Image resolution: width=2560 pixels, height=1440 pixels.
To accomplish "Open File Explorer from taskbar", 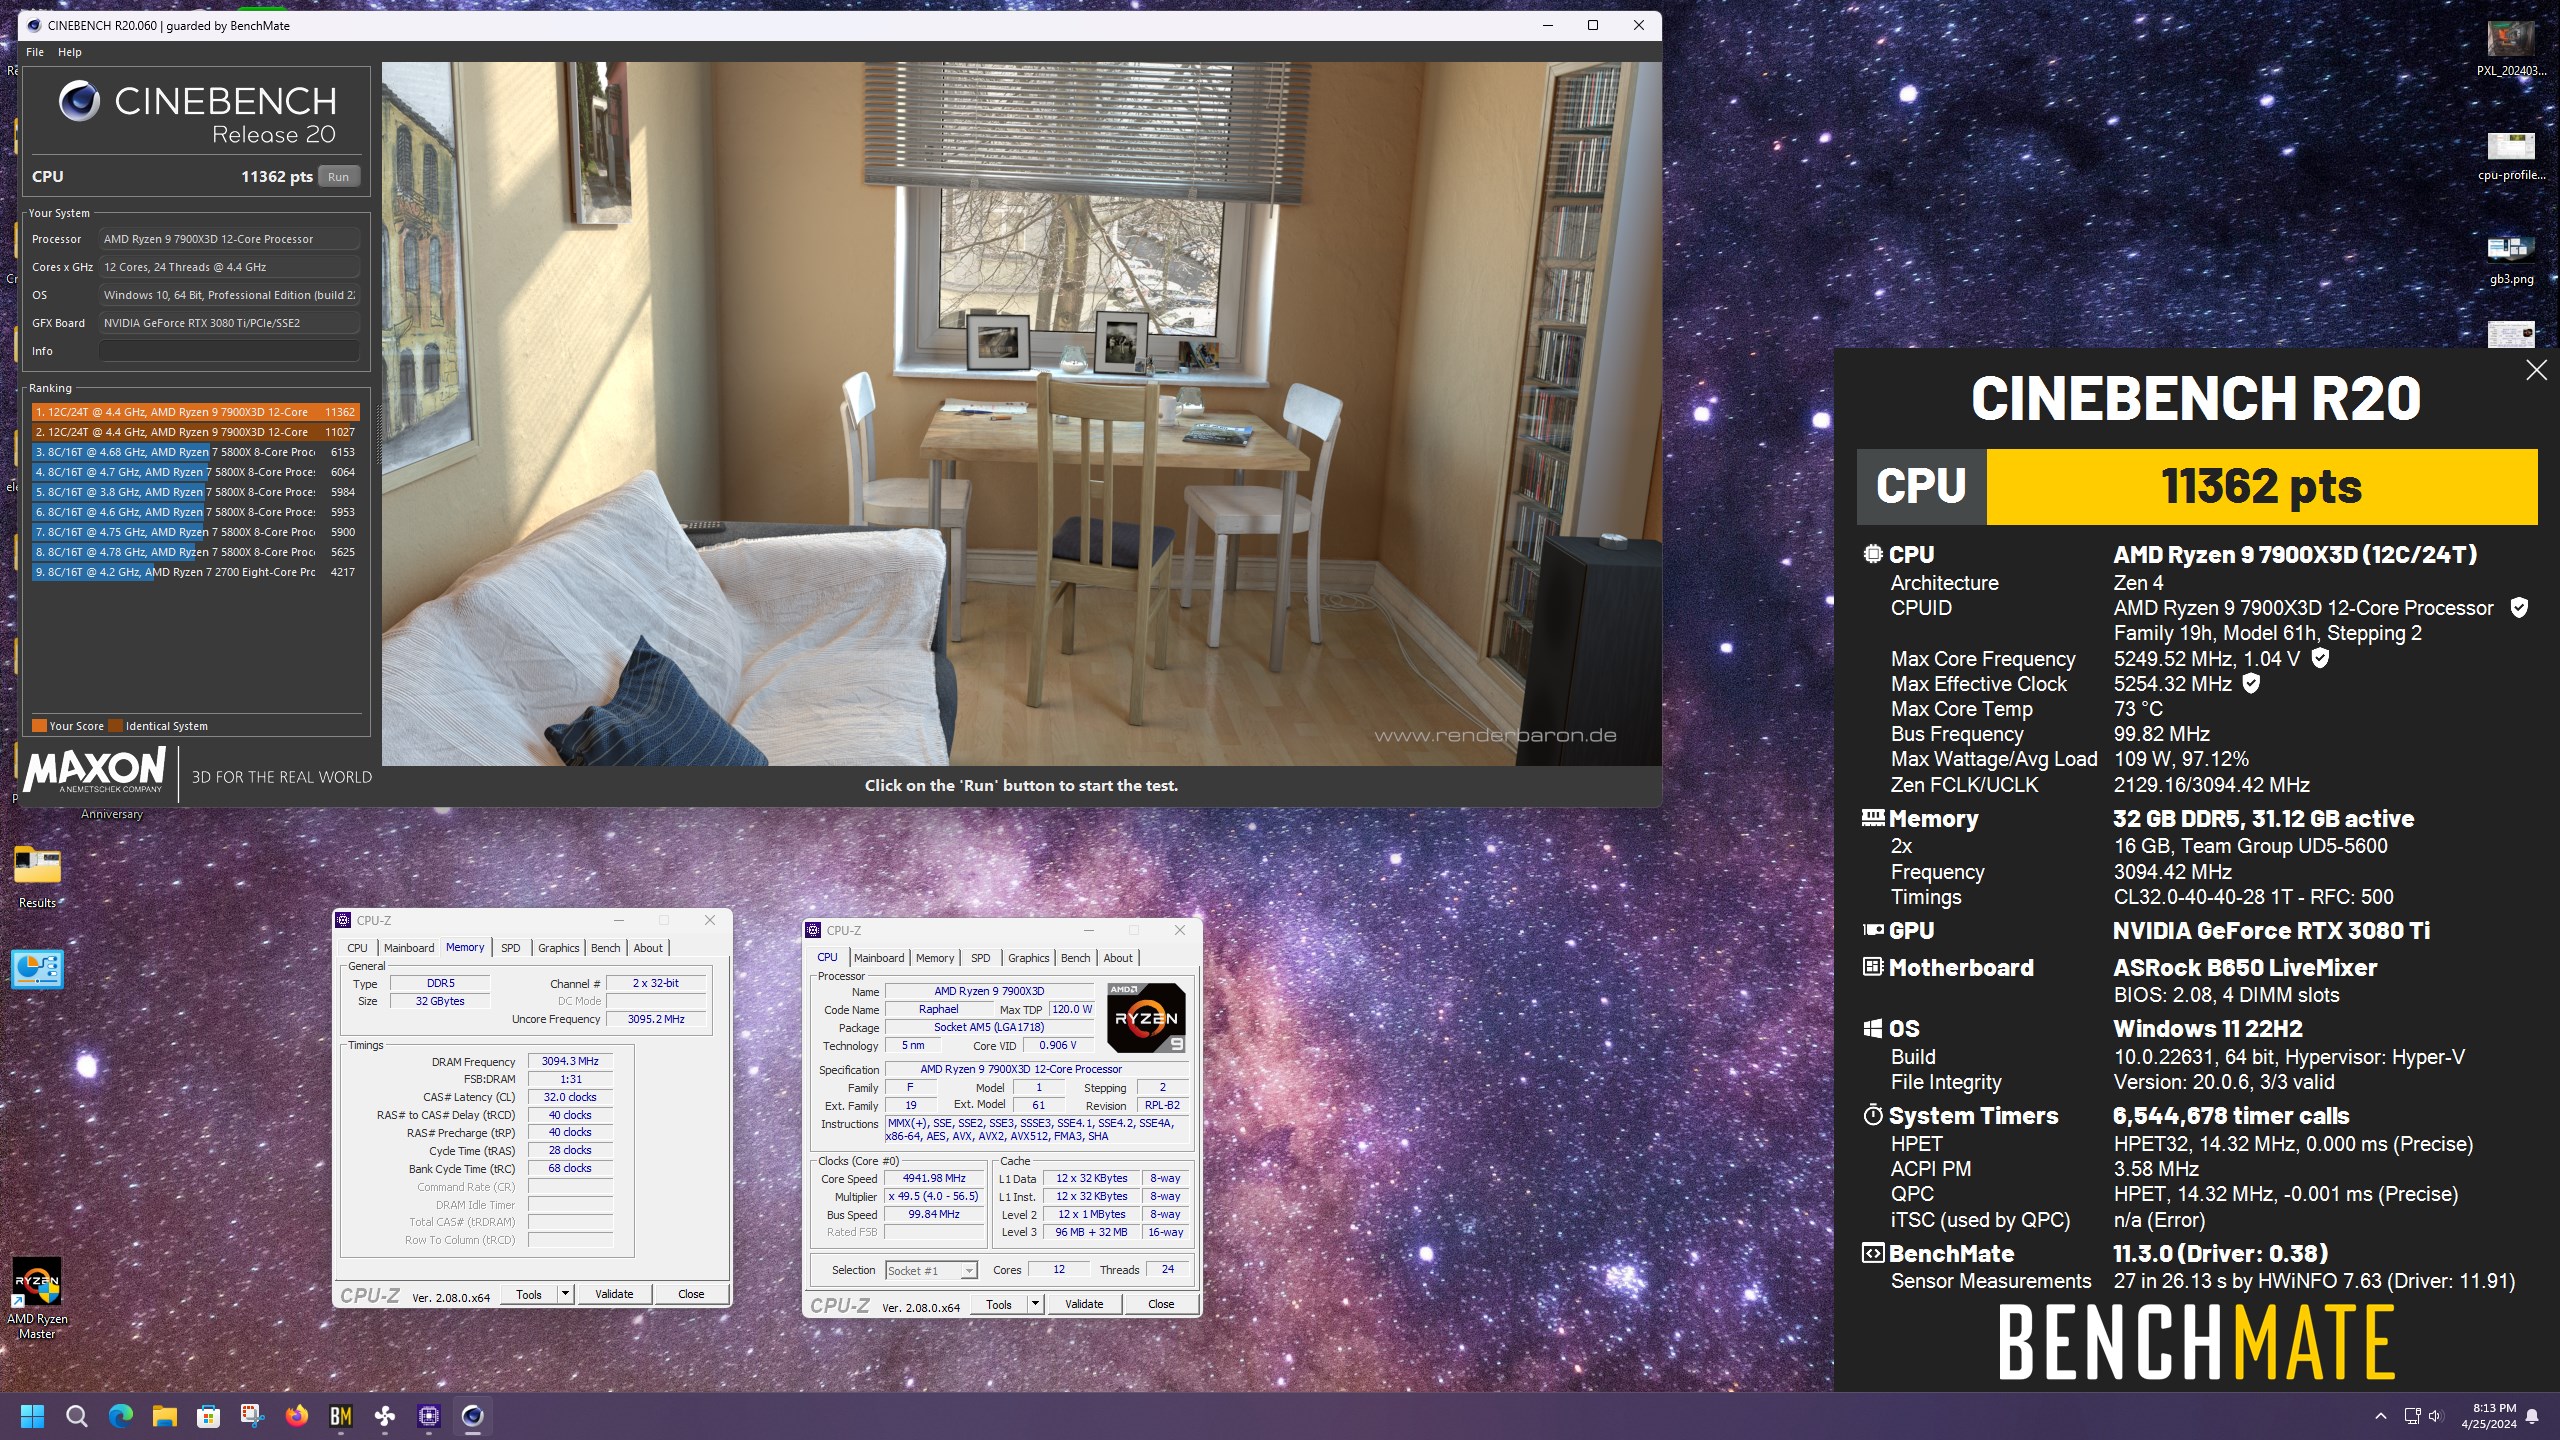I will click(x=165, y=1416).
